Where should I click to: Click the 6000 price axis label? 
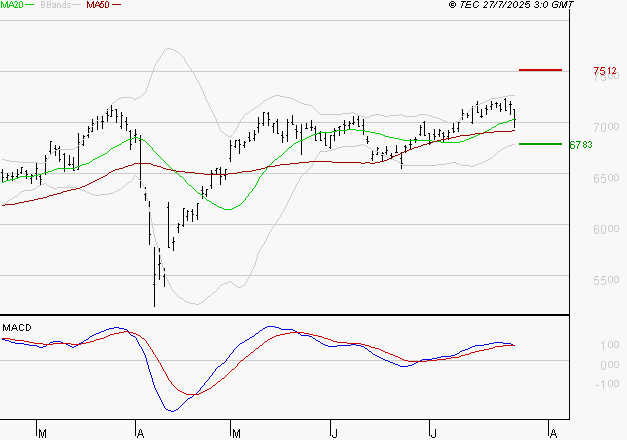[x=606, y=230]
